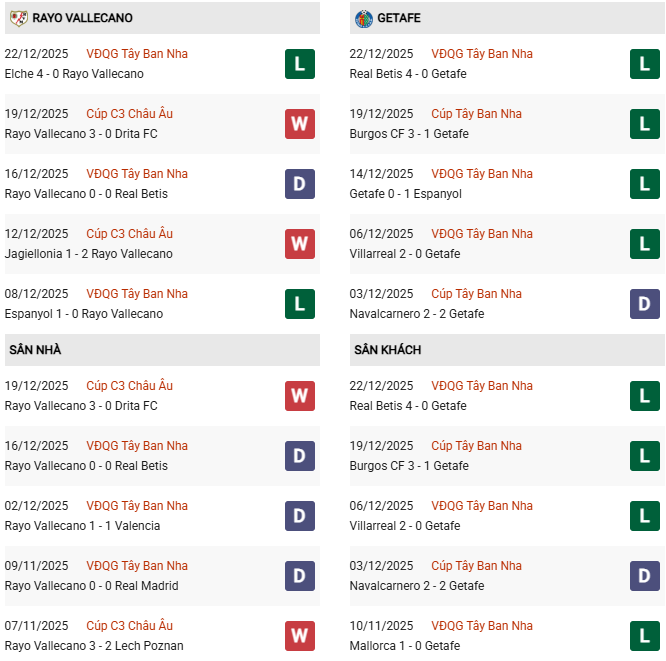
Task: Click the L badge for Elche match
Action: tap(299, 64)
